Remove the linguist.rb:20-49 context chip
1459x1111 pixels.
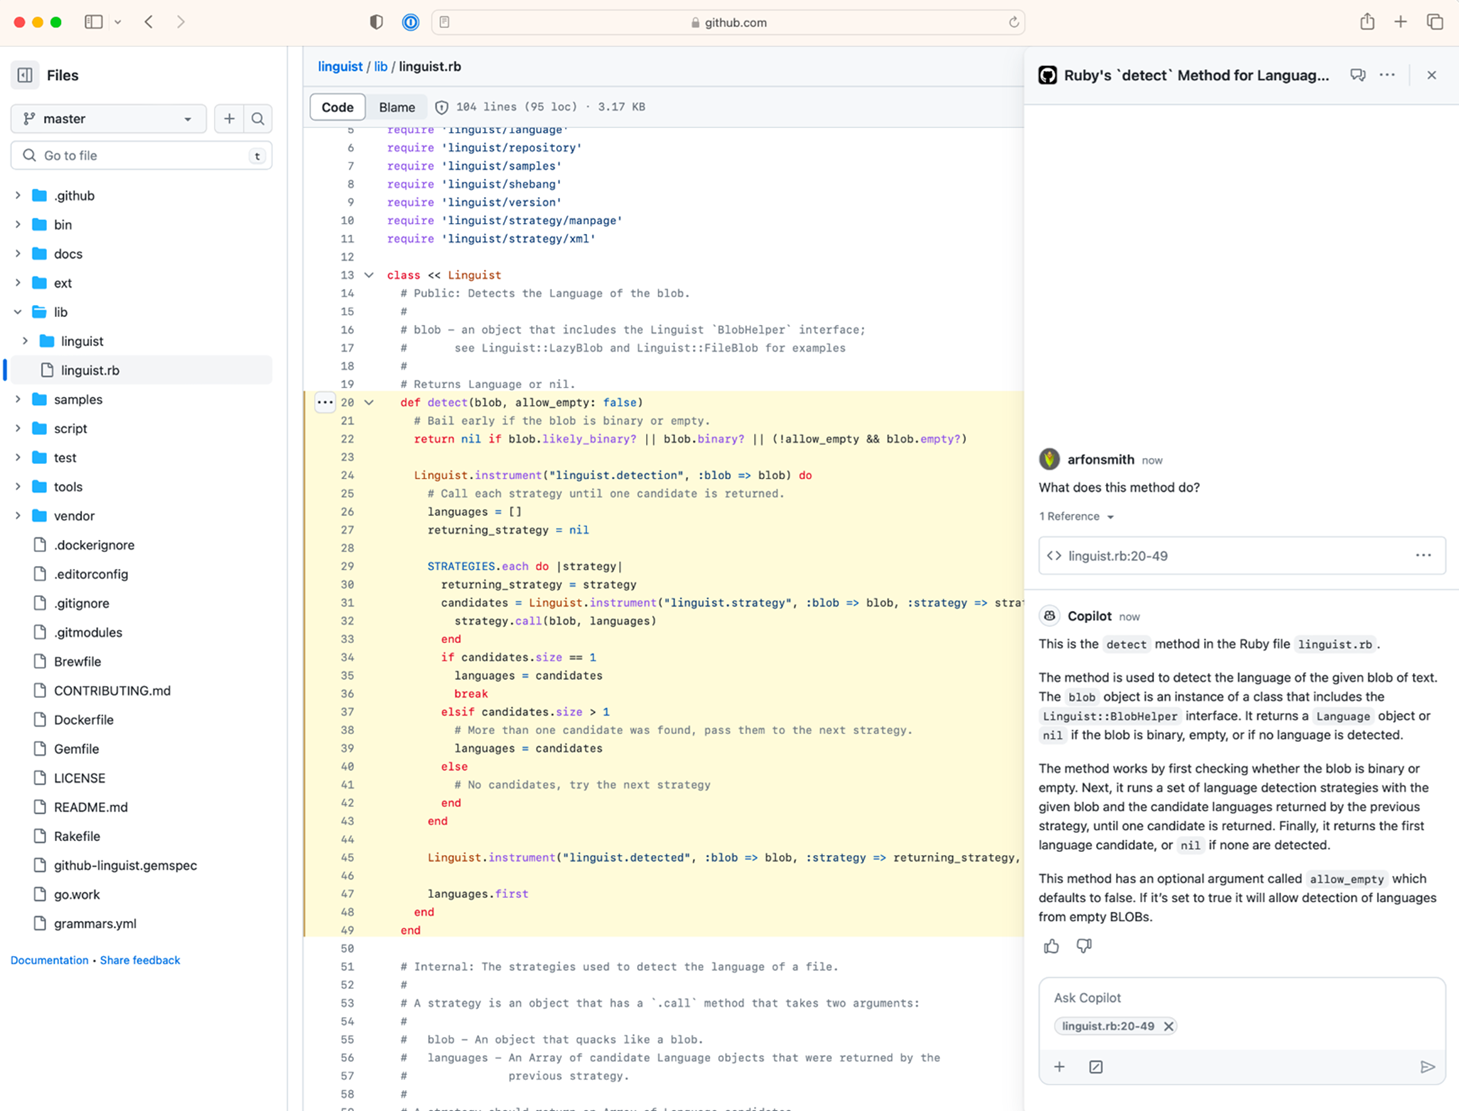(x=1168, y=1026)
